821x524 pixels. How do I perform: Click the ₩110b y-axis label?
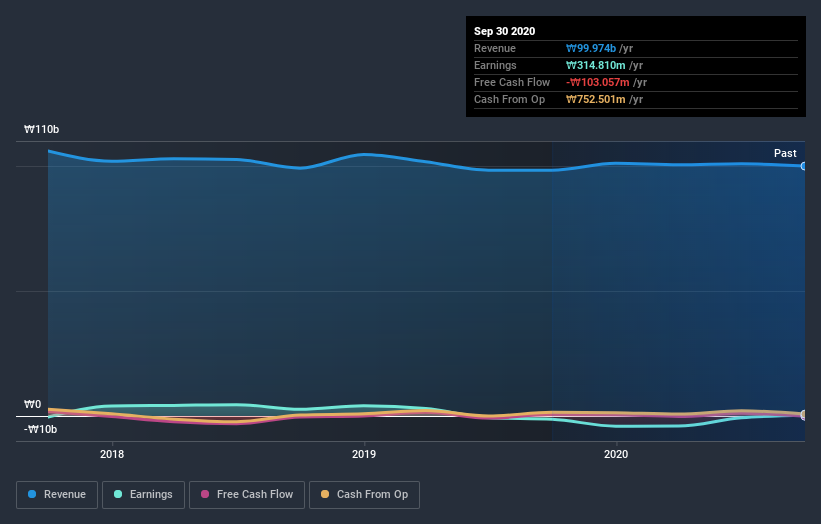pos(41,129)
